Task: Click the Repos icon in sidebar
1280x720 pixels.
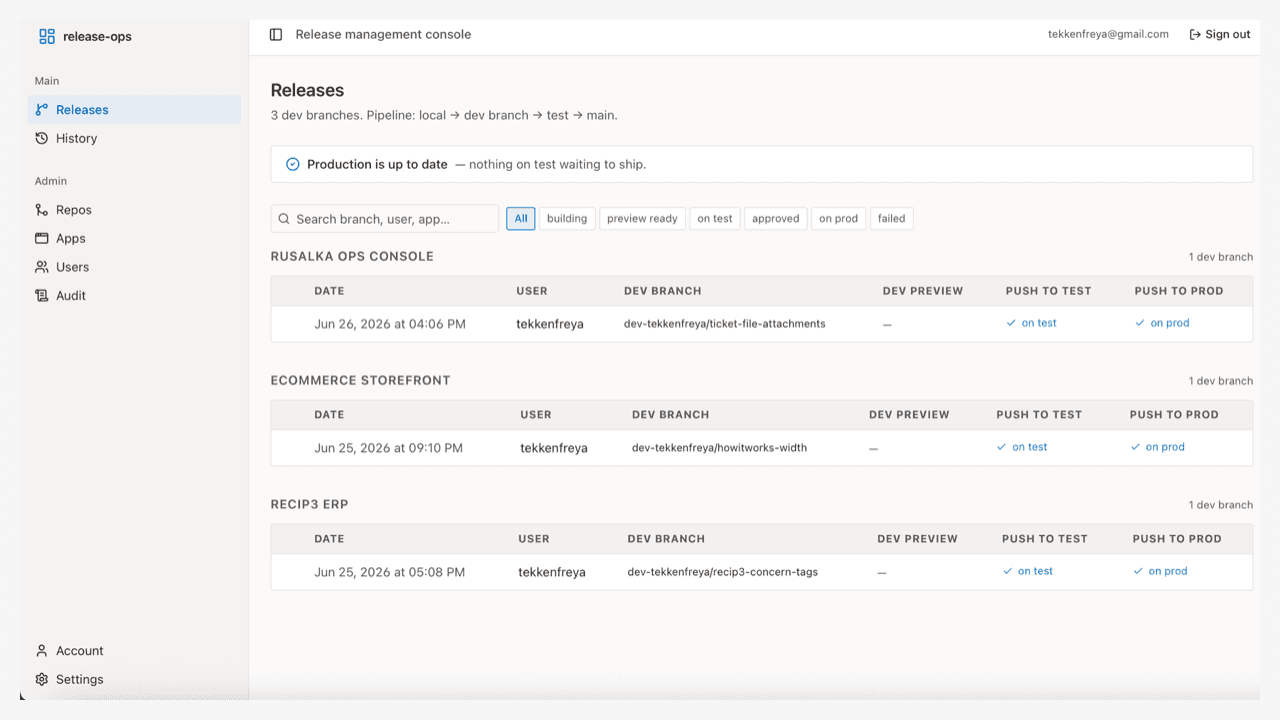Action: 42,210
